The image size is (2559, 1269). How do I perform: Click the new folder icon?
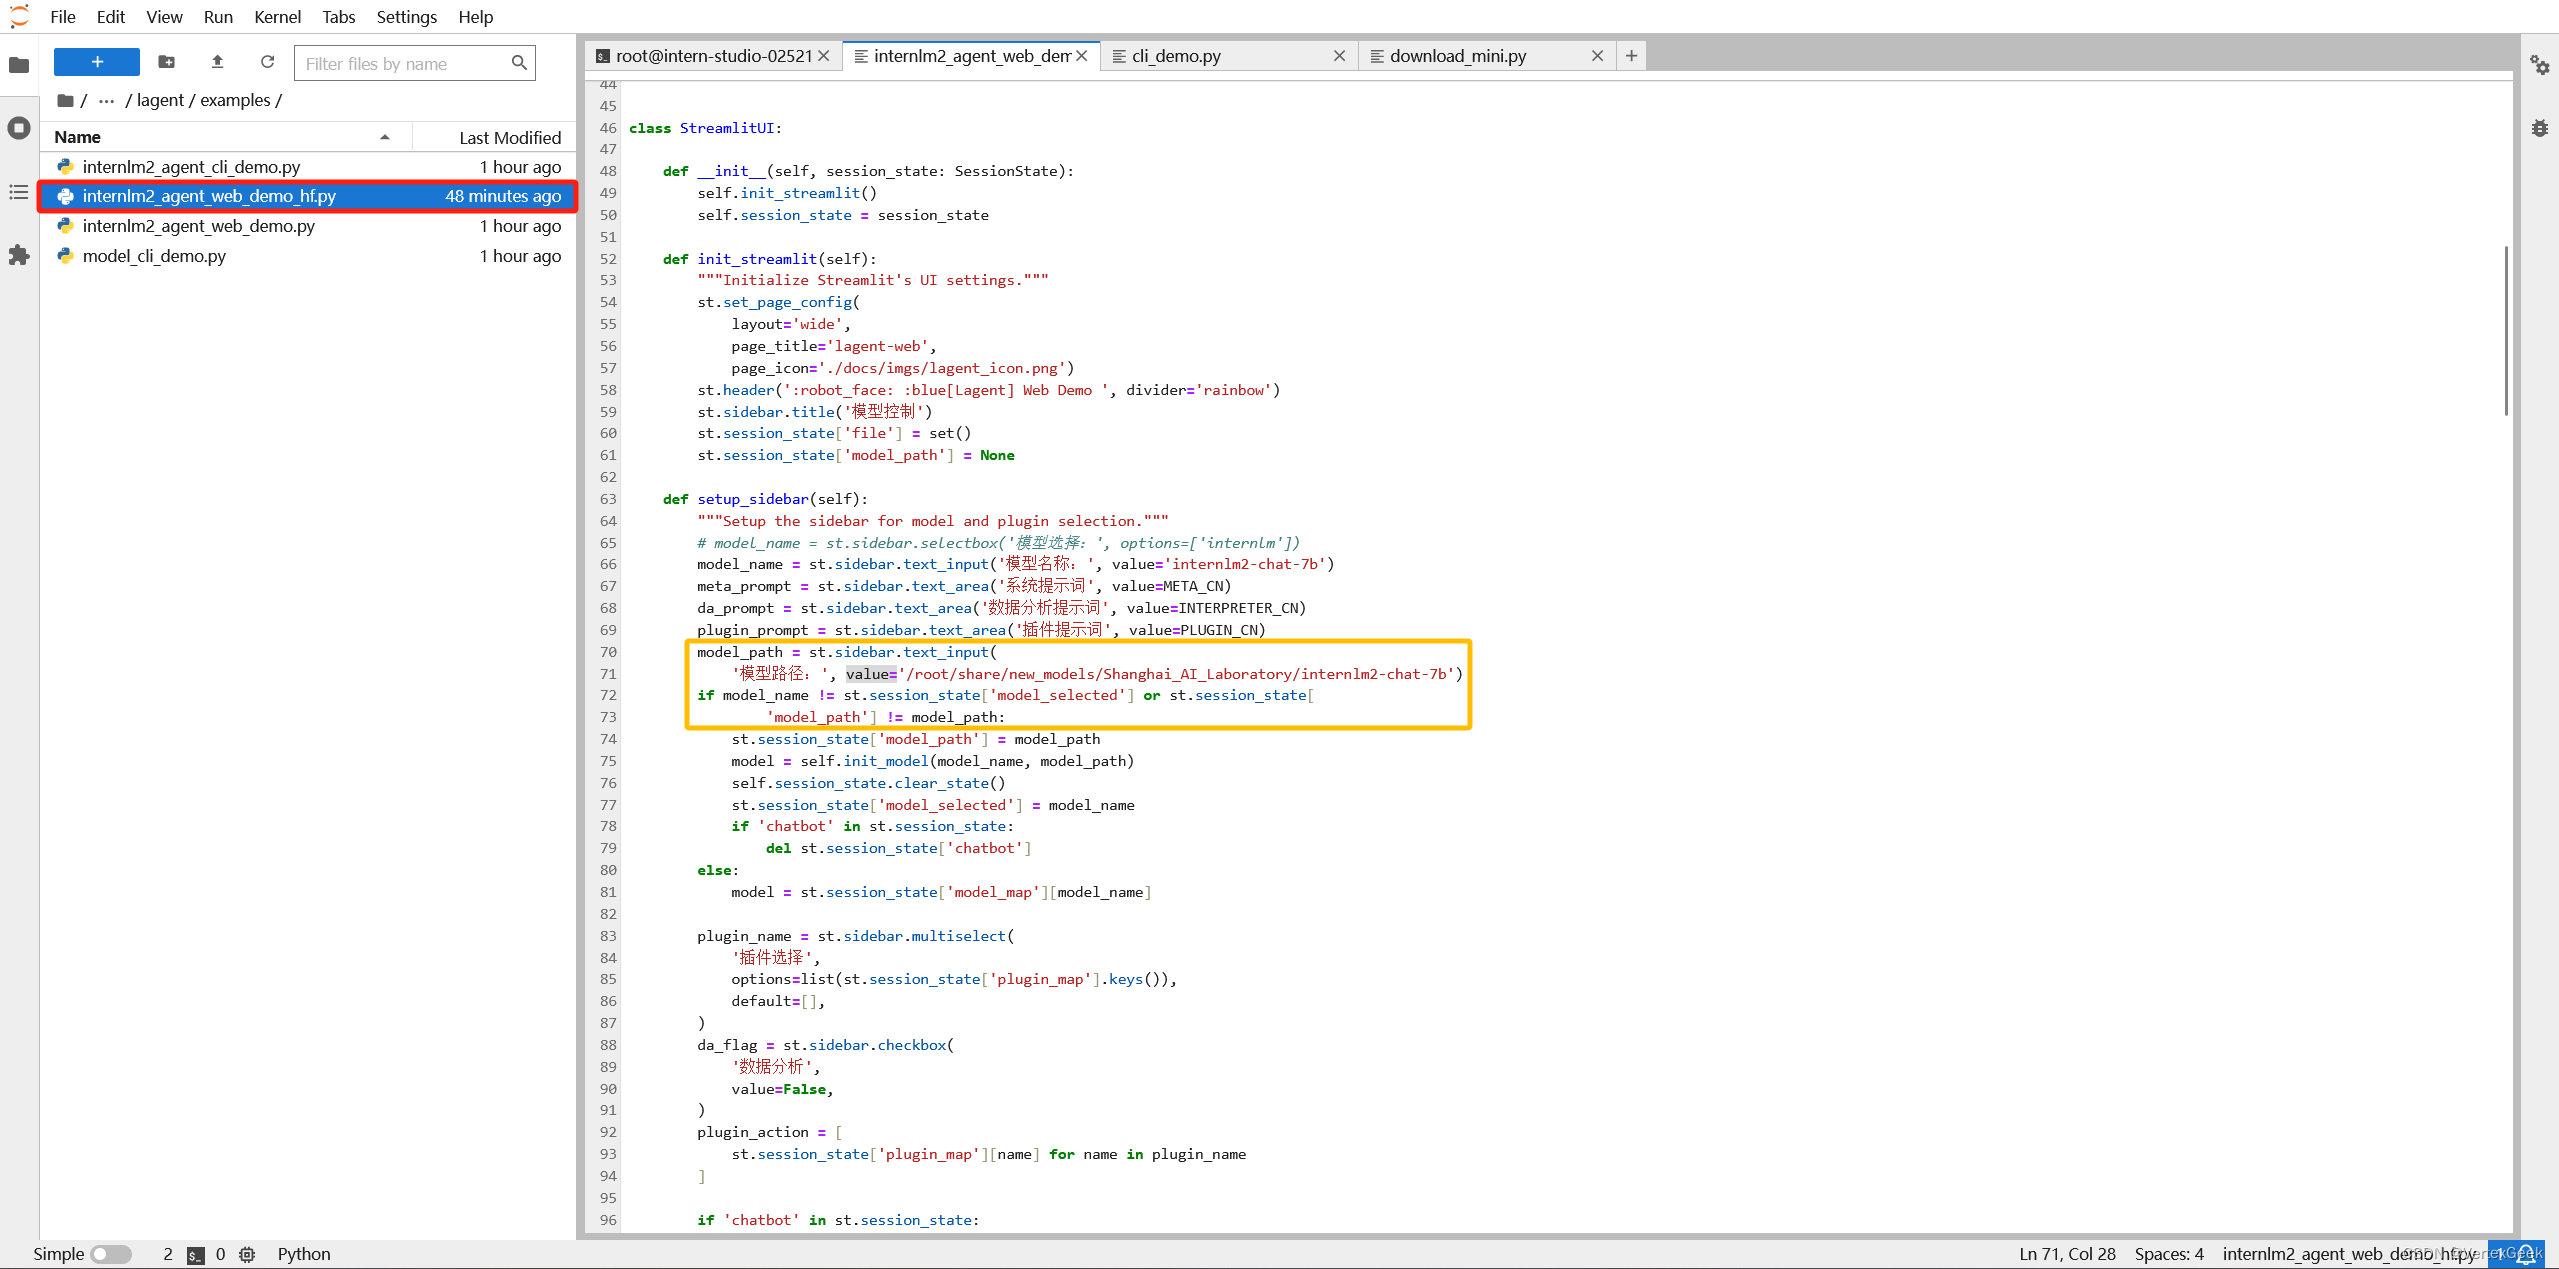[x=167, y=62]
